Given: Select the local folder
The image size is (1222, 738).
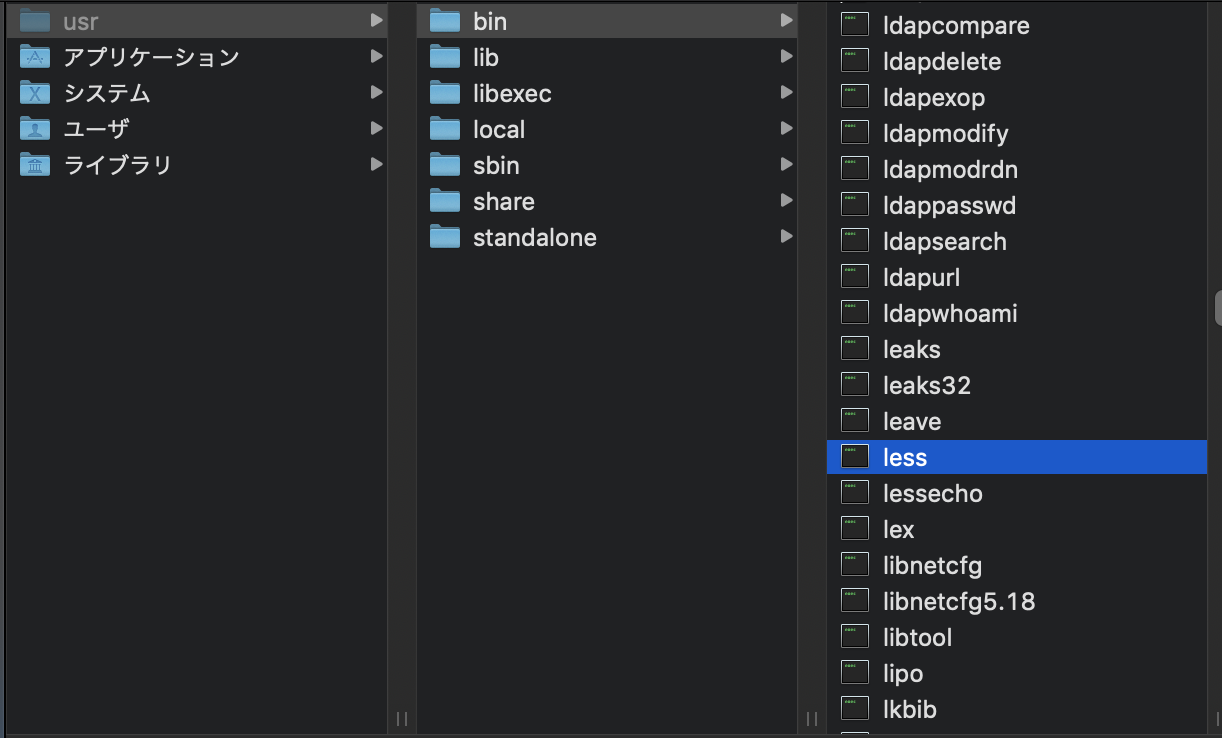Looking at the screenshot, I should point(499,130).
